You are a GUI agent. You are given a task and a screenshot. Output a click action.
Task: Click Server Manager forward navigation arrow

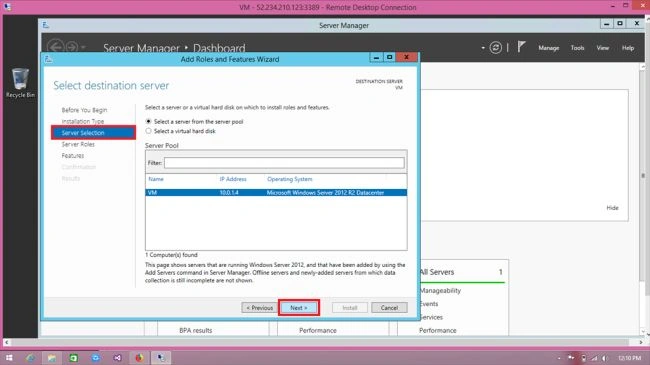pos(72,46)
